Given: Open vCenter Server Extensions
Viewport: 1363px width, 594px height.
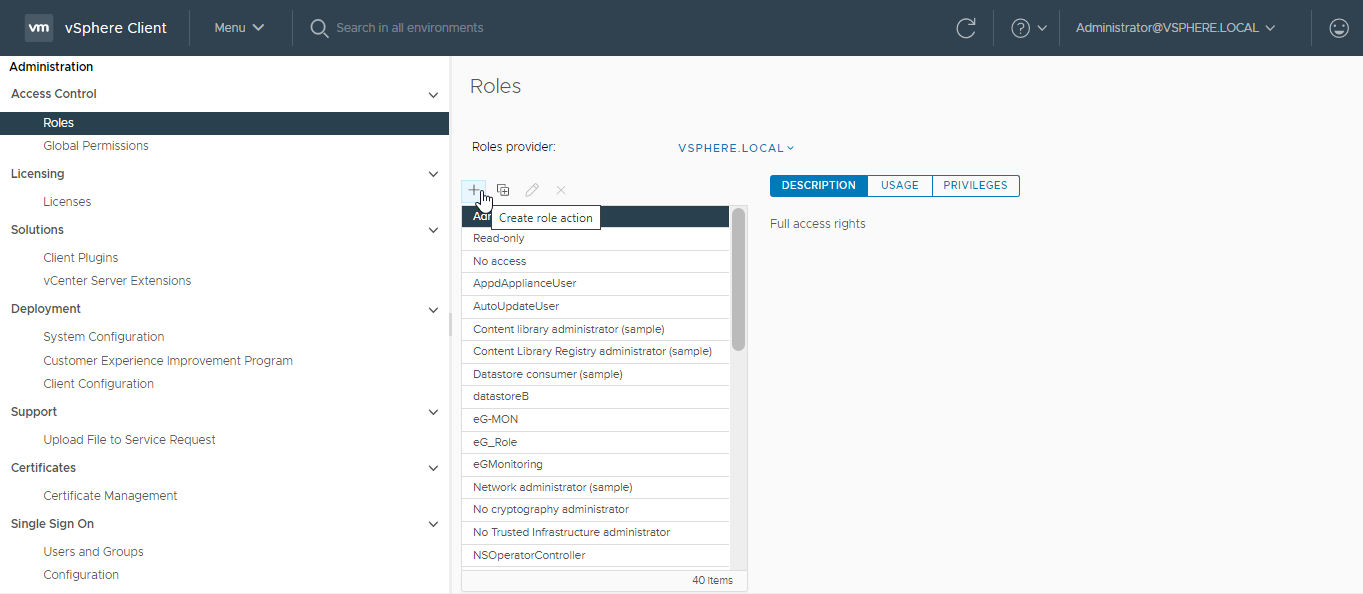Looking at the screenshot, I should pyautogui.click(x=117, y=281).
